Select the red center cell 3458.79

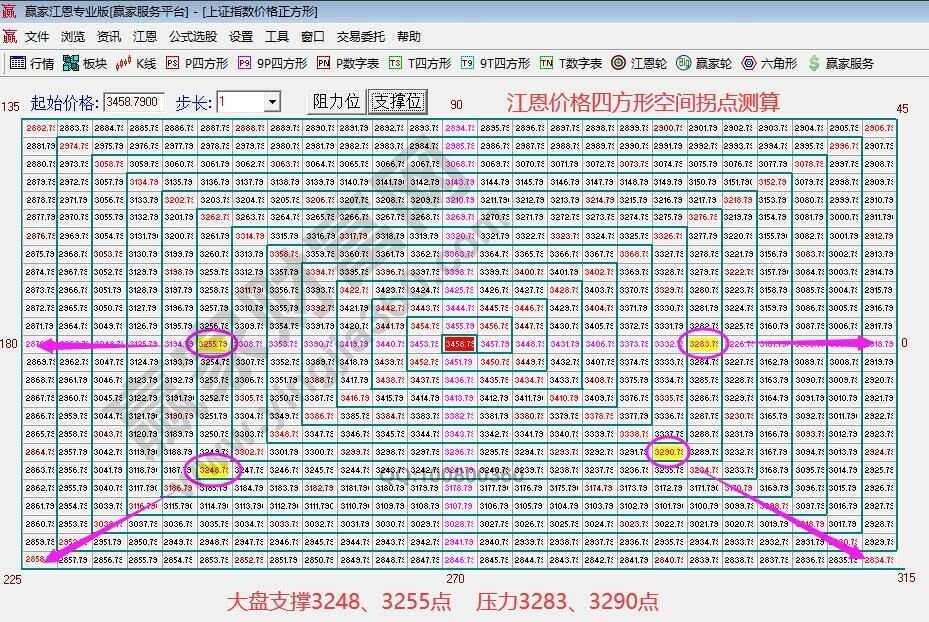tap(459, 344)
